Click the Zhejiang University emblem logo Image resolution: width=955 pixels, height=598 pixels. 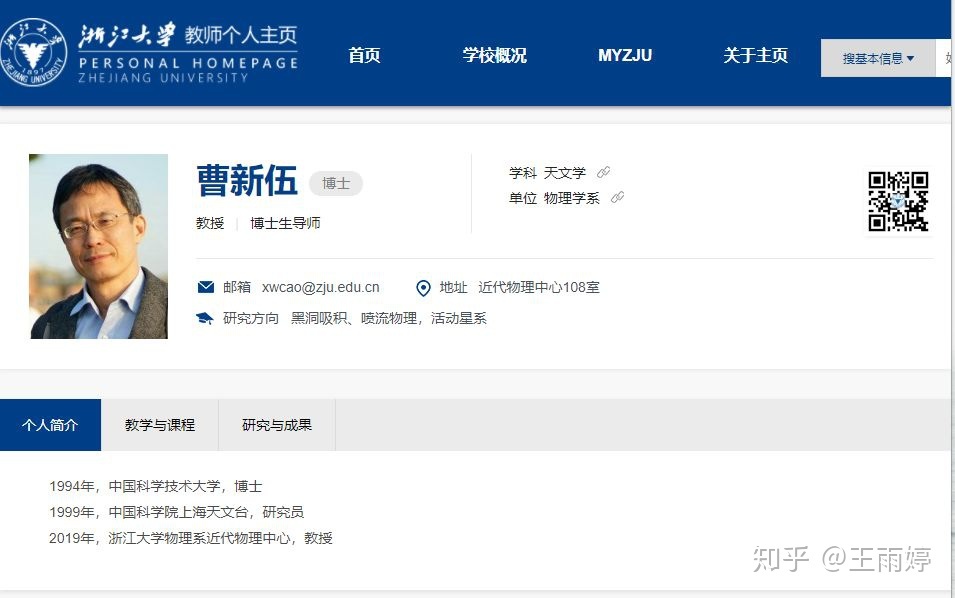pyautogui.click(x=36, y=52)
